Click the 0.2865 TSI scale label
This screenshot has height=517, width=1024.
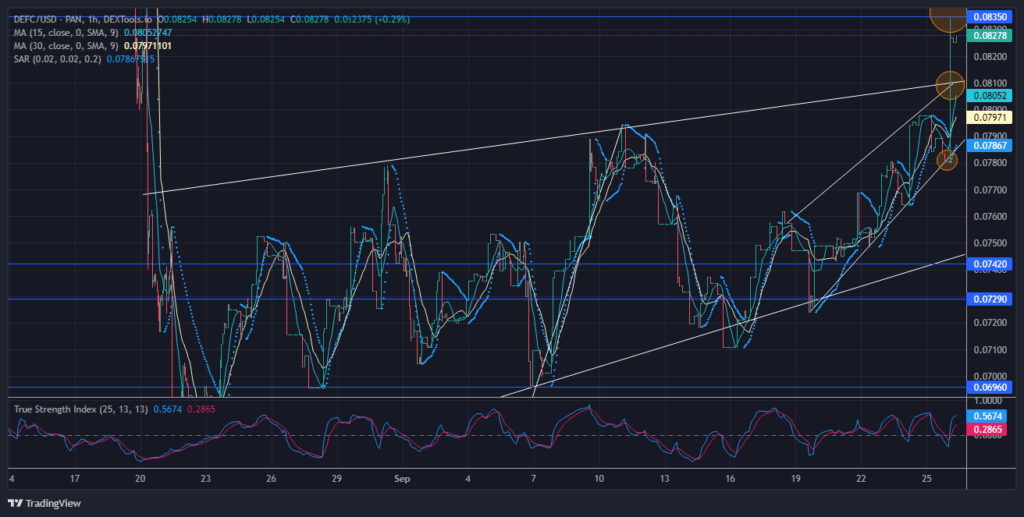coord(989,430)
